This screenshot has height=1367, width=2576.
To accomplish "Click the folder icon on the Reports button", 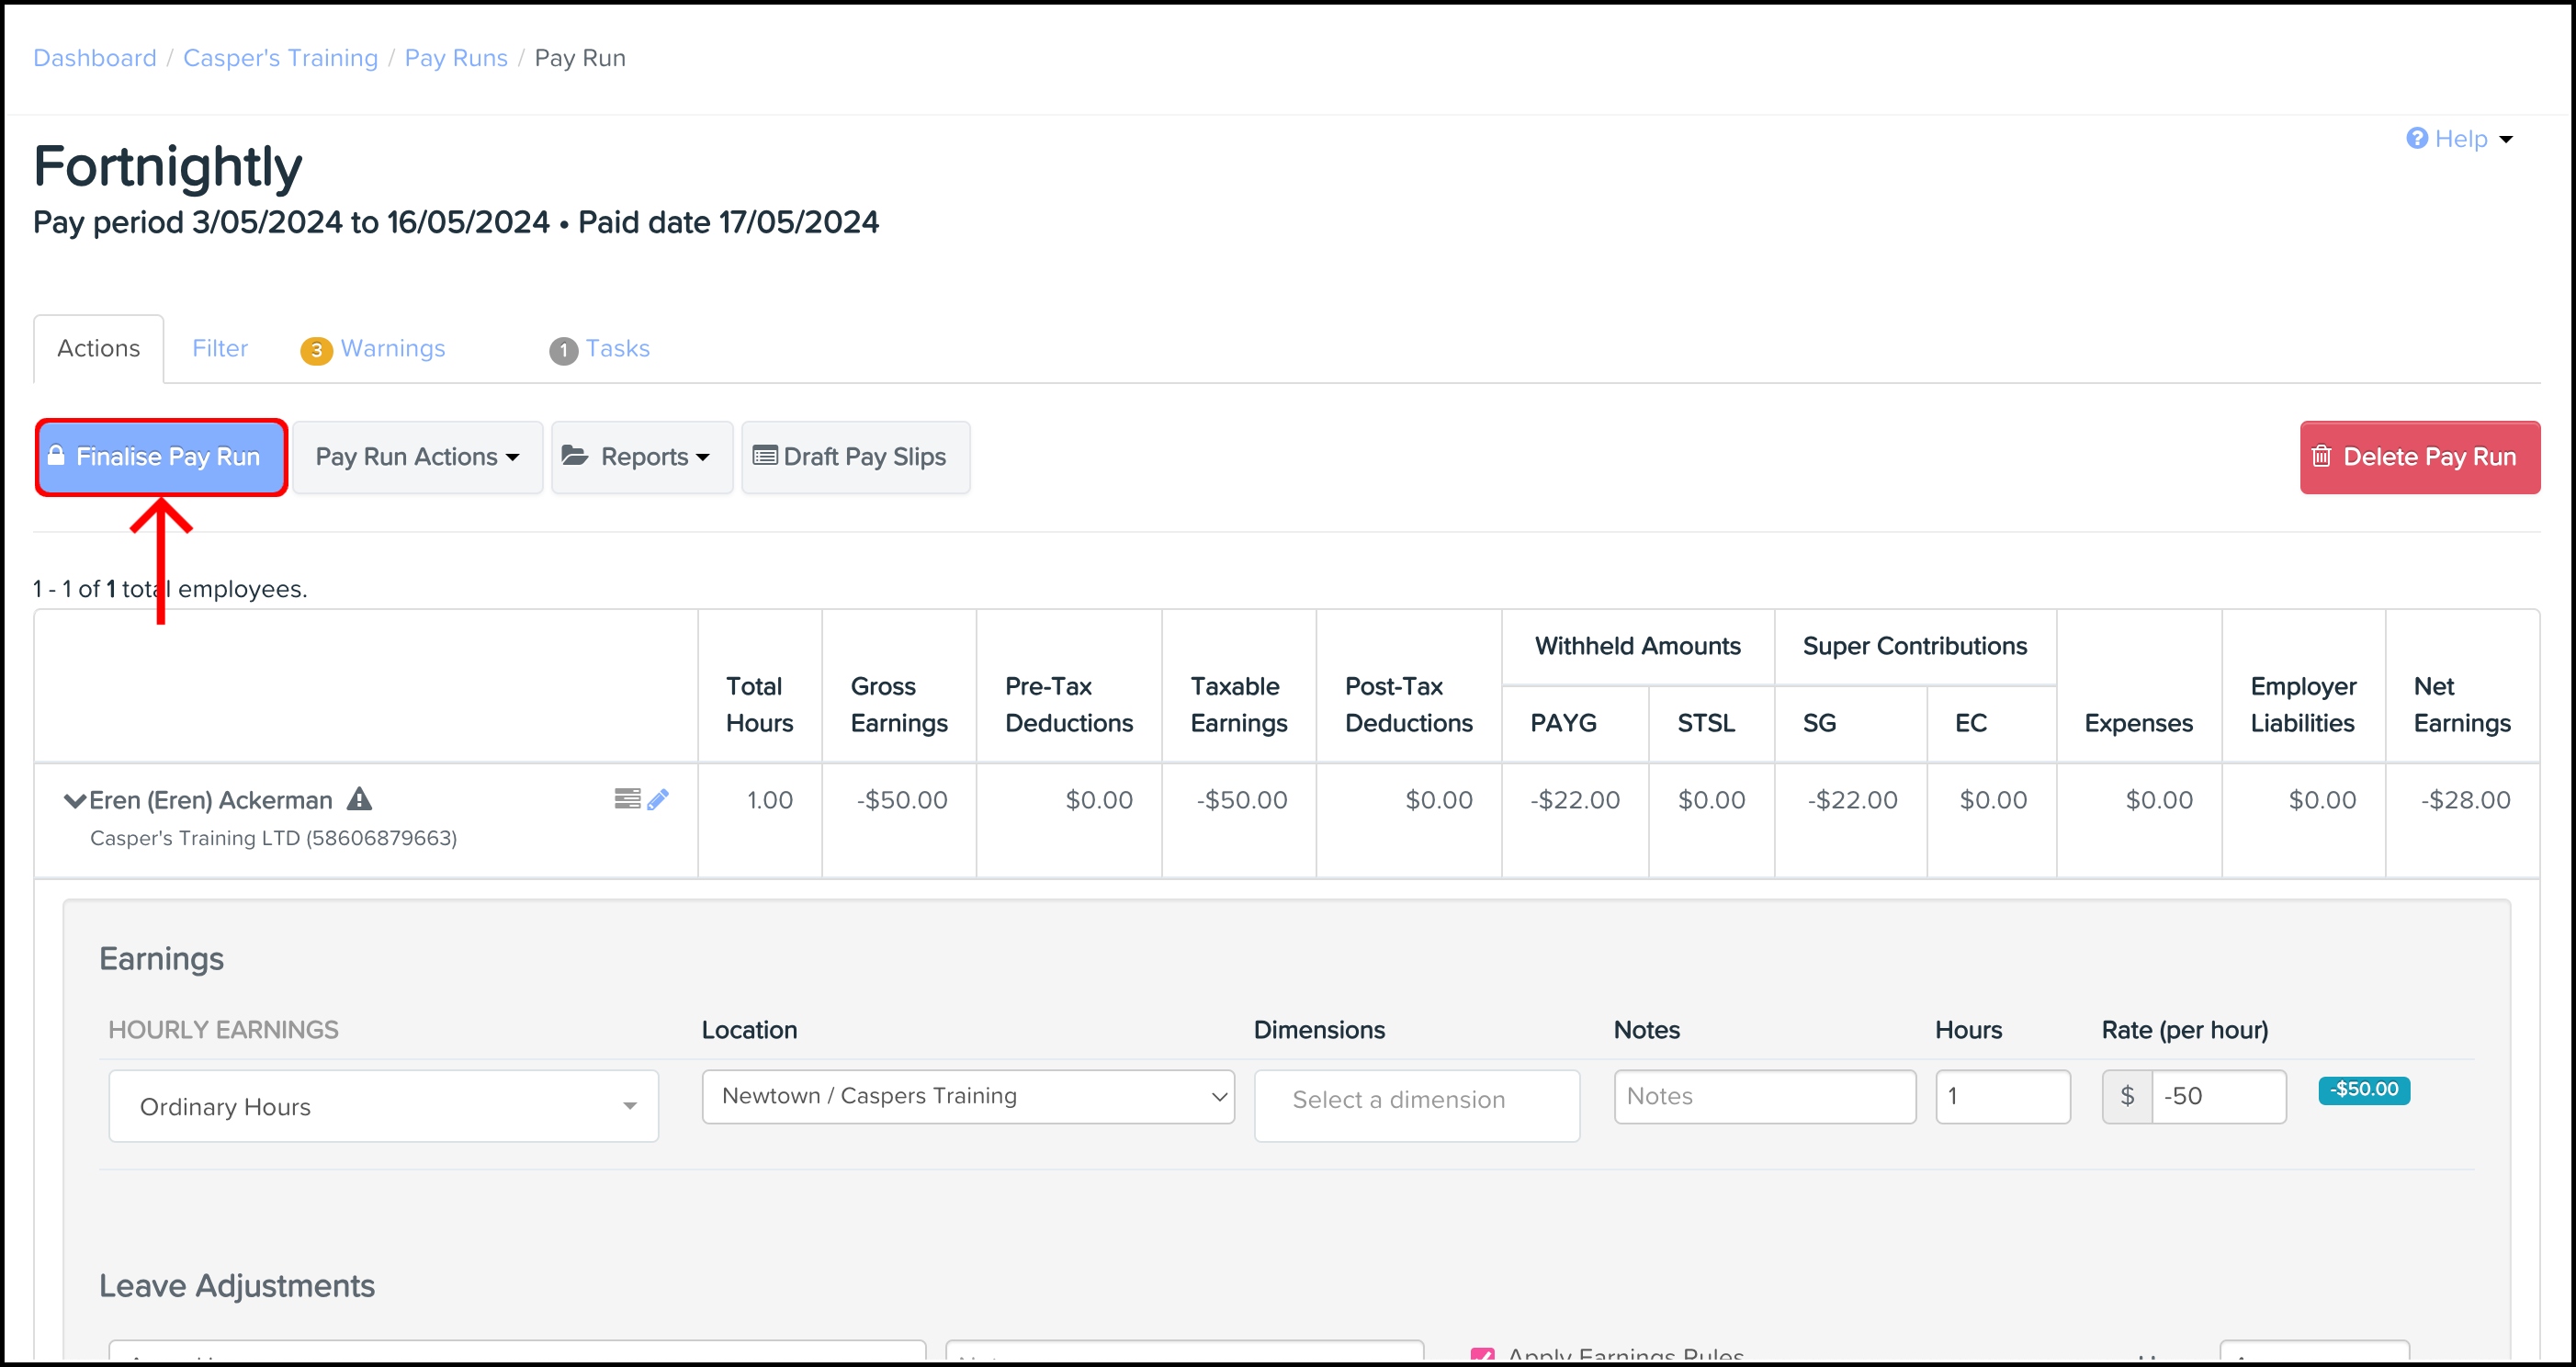I will point(574,456).
